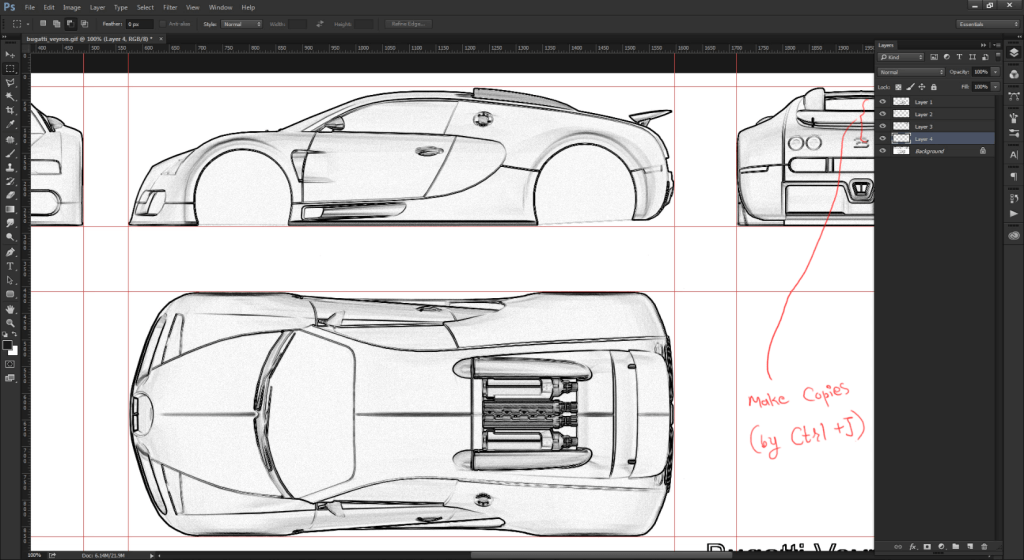Open the layer filter Kind dropdown
Viewport: 1024px width, 560px height.
901,57
